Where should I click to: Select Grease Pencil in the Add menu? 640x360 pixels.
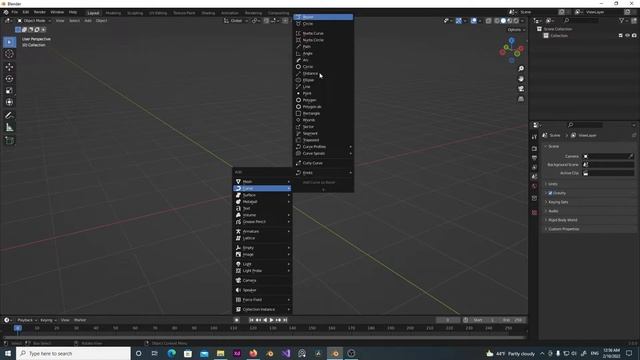pyautogui.click(x=262, y=222)
